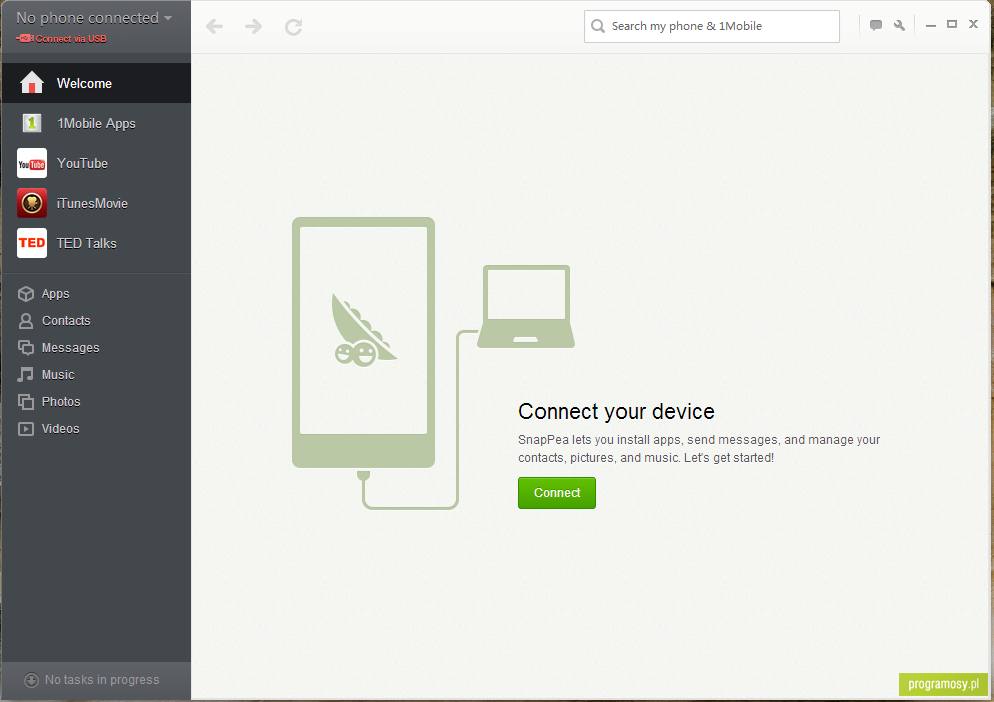The width and height of the screenshot is (994, 702).
Task: Click the YouTube logo icon
Action: tap(32, 163)
